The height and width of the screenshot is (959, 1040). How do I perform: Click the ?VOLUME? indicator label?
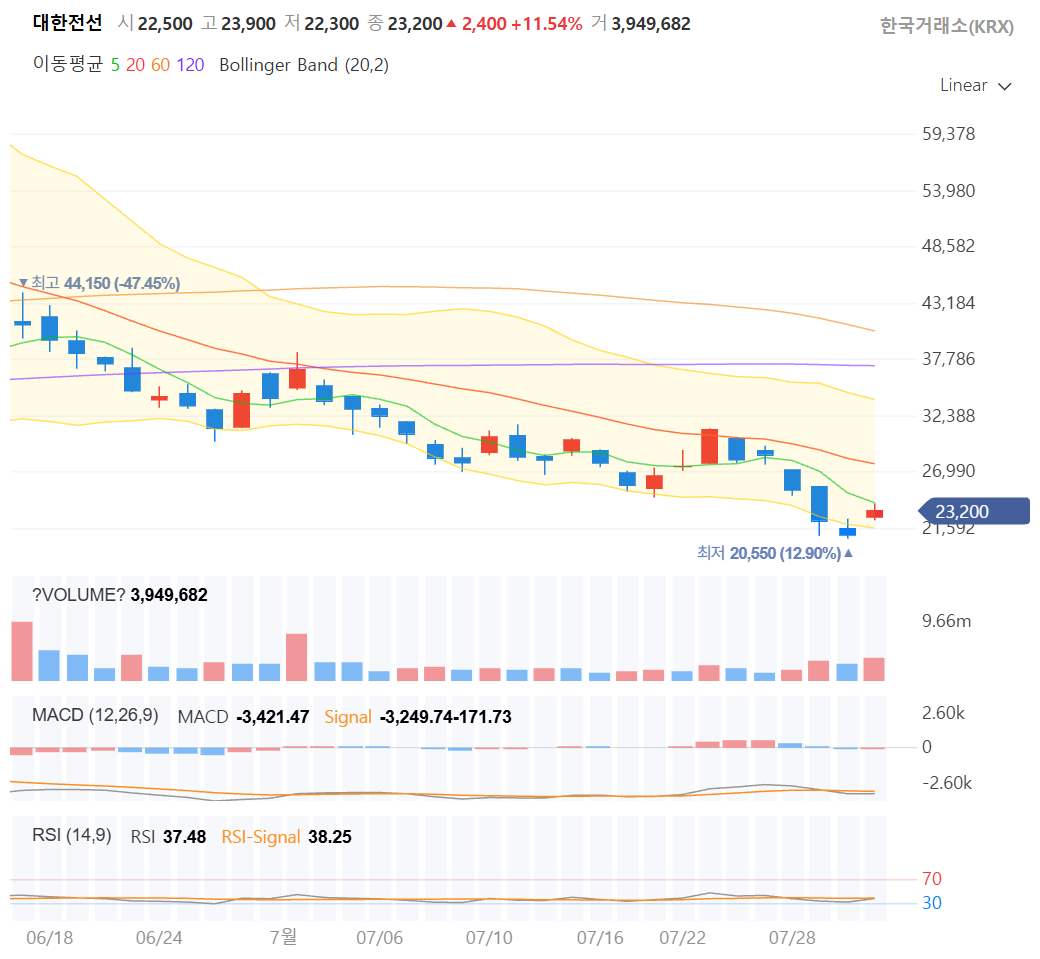coord(78,595)
